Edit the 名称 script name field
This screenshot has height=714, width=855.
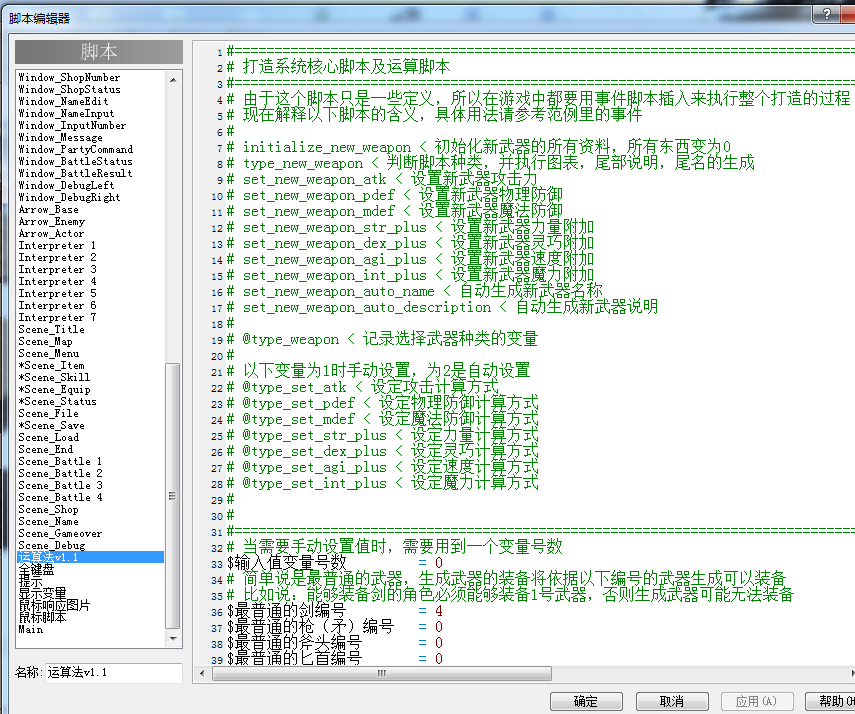[x=113, y=673]
